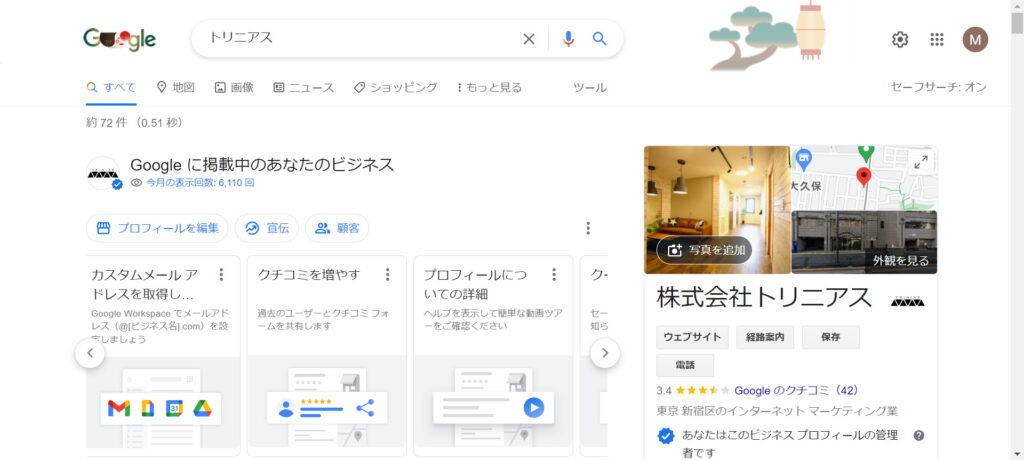Click the Google logo
Screen dimensions: 1024x460
[120, 40]
